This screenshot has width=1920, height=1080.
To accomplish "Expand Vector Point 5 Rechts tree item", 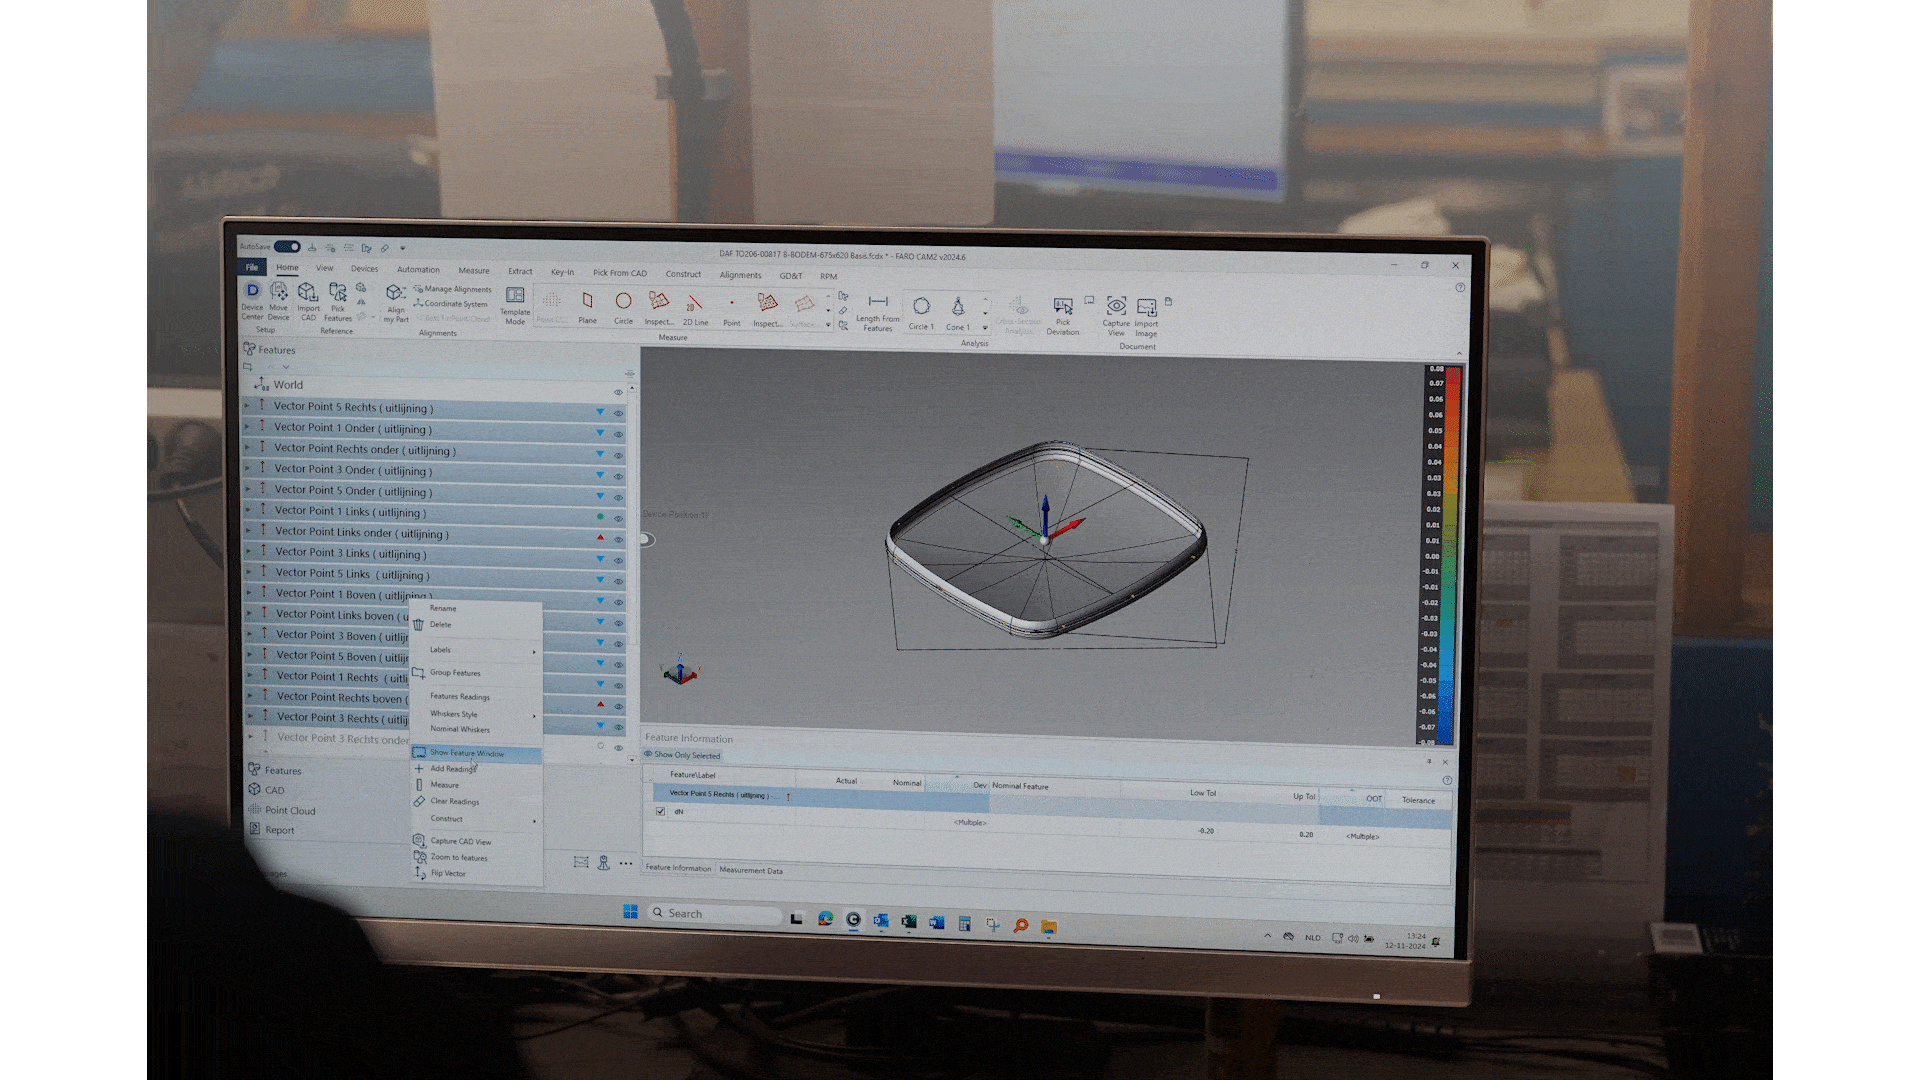I will tap(248, 406).
